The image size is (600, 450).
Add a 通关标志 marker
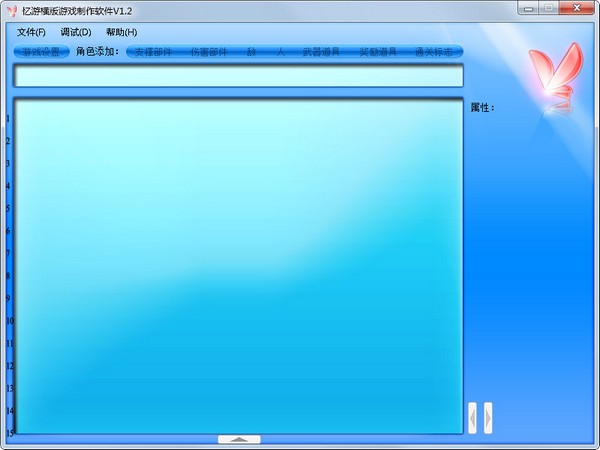click(434, 52)
